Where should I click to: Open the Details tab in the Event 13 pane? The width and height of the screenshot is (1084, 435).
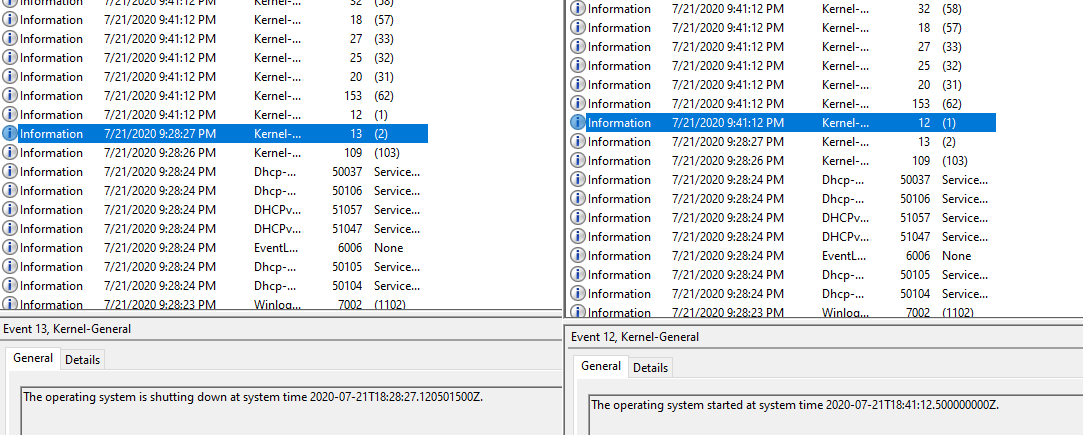click(x=83, y=360)
